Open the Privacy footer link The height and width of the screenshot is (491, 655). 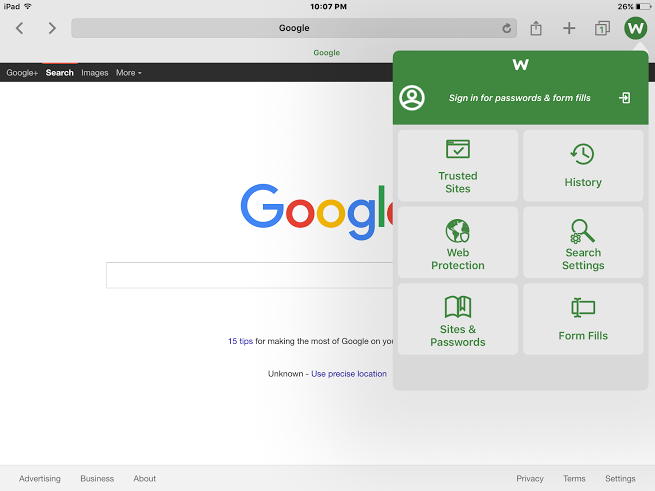coord(530,478)
